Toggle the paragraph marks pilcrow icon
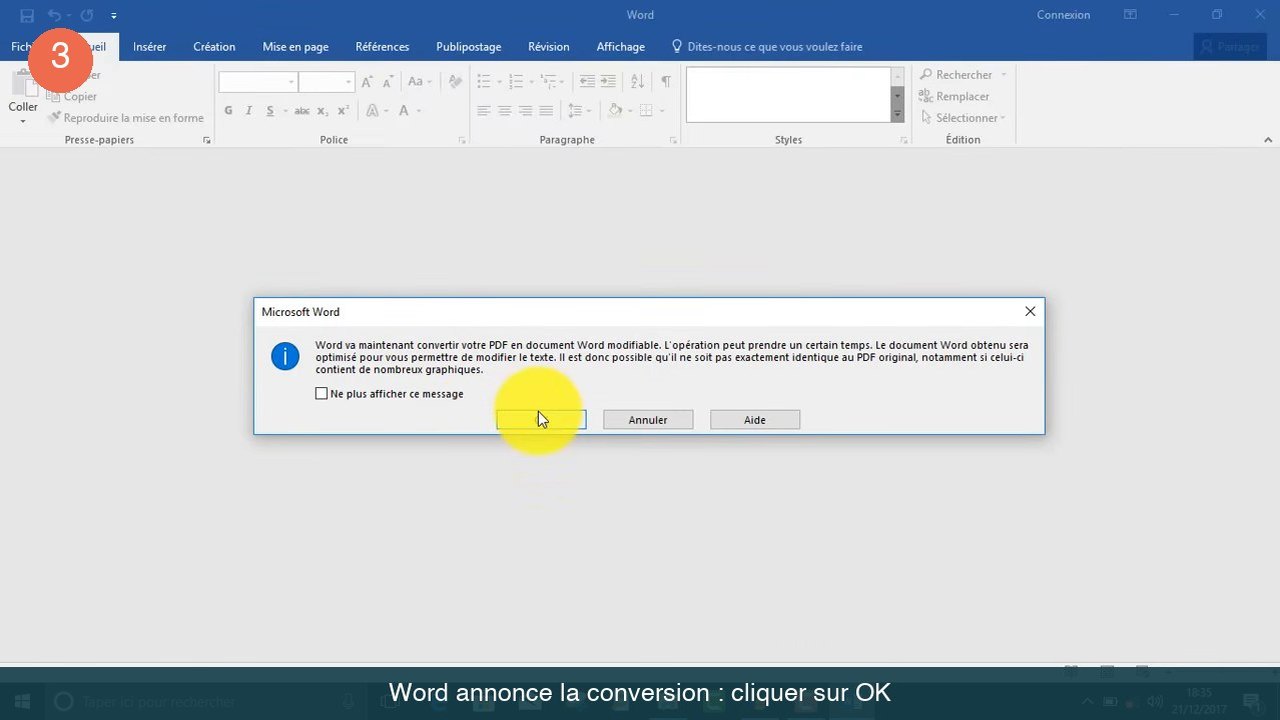This screenshot has height=720, width=1280. coord(666,82)
